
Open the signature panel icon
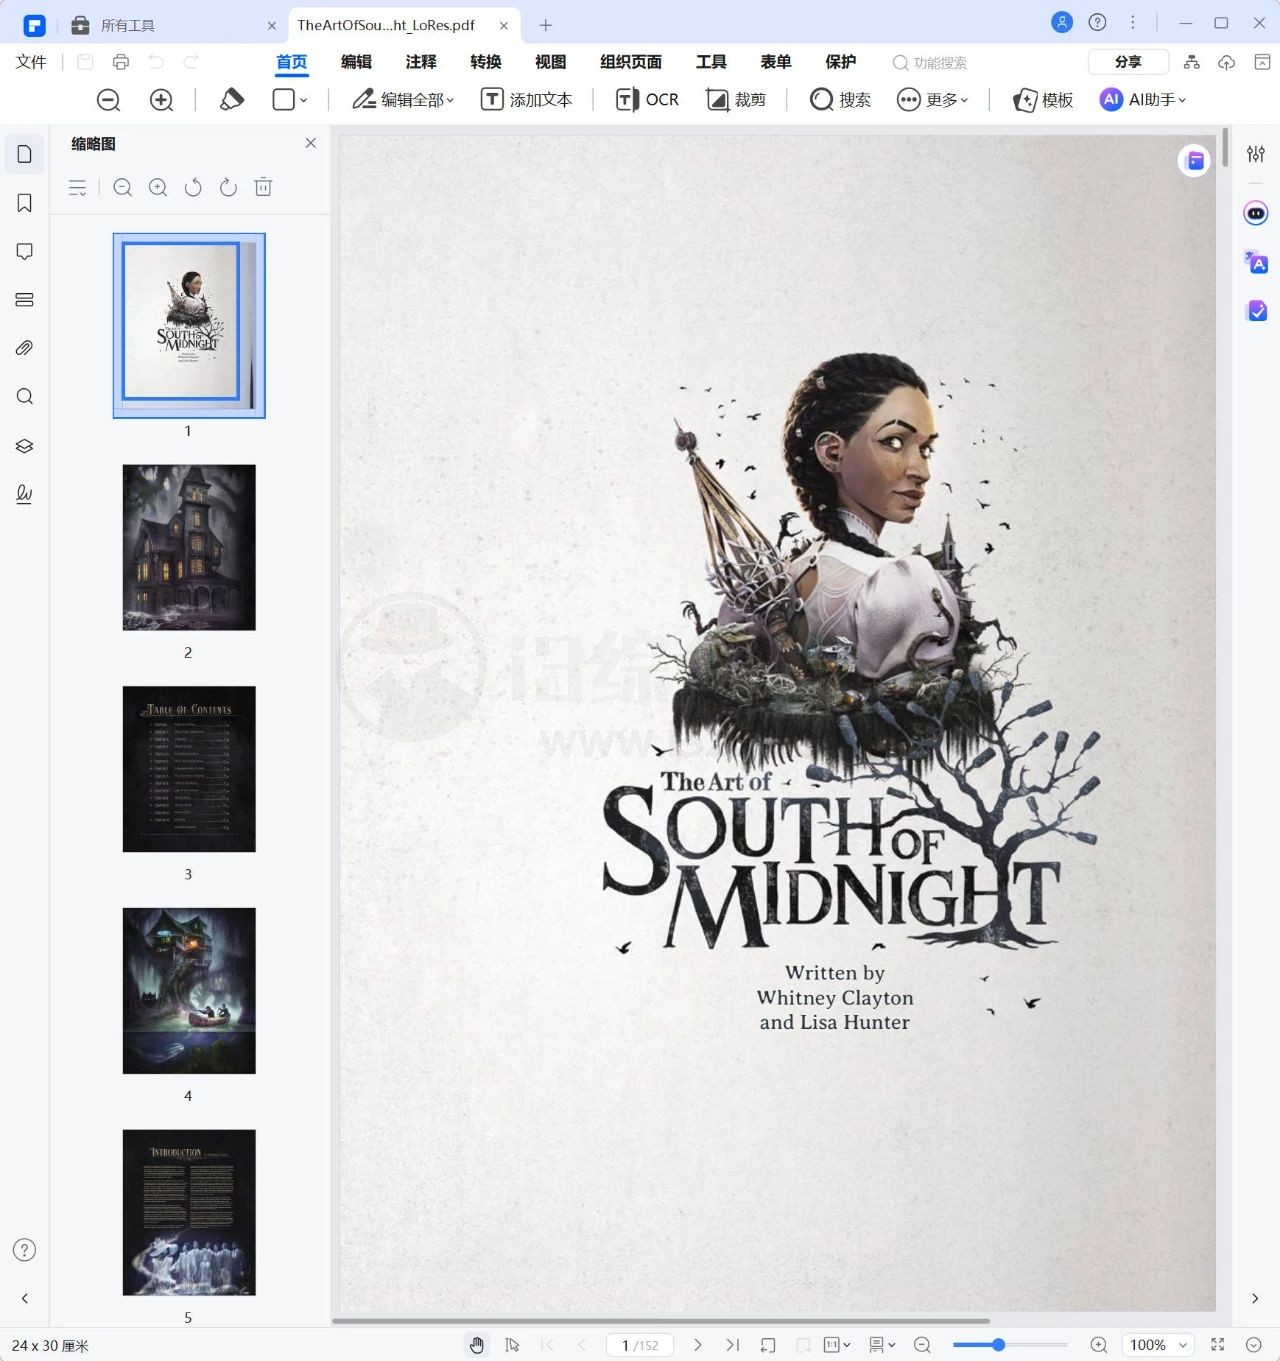25,493
